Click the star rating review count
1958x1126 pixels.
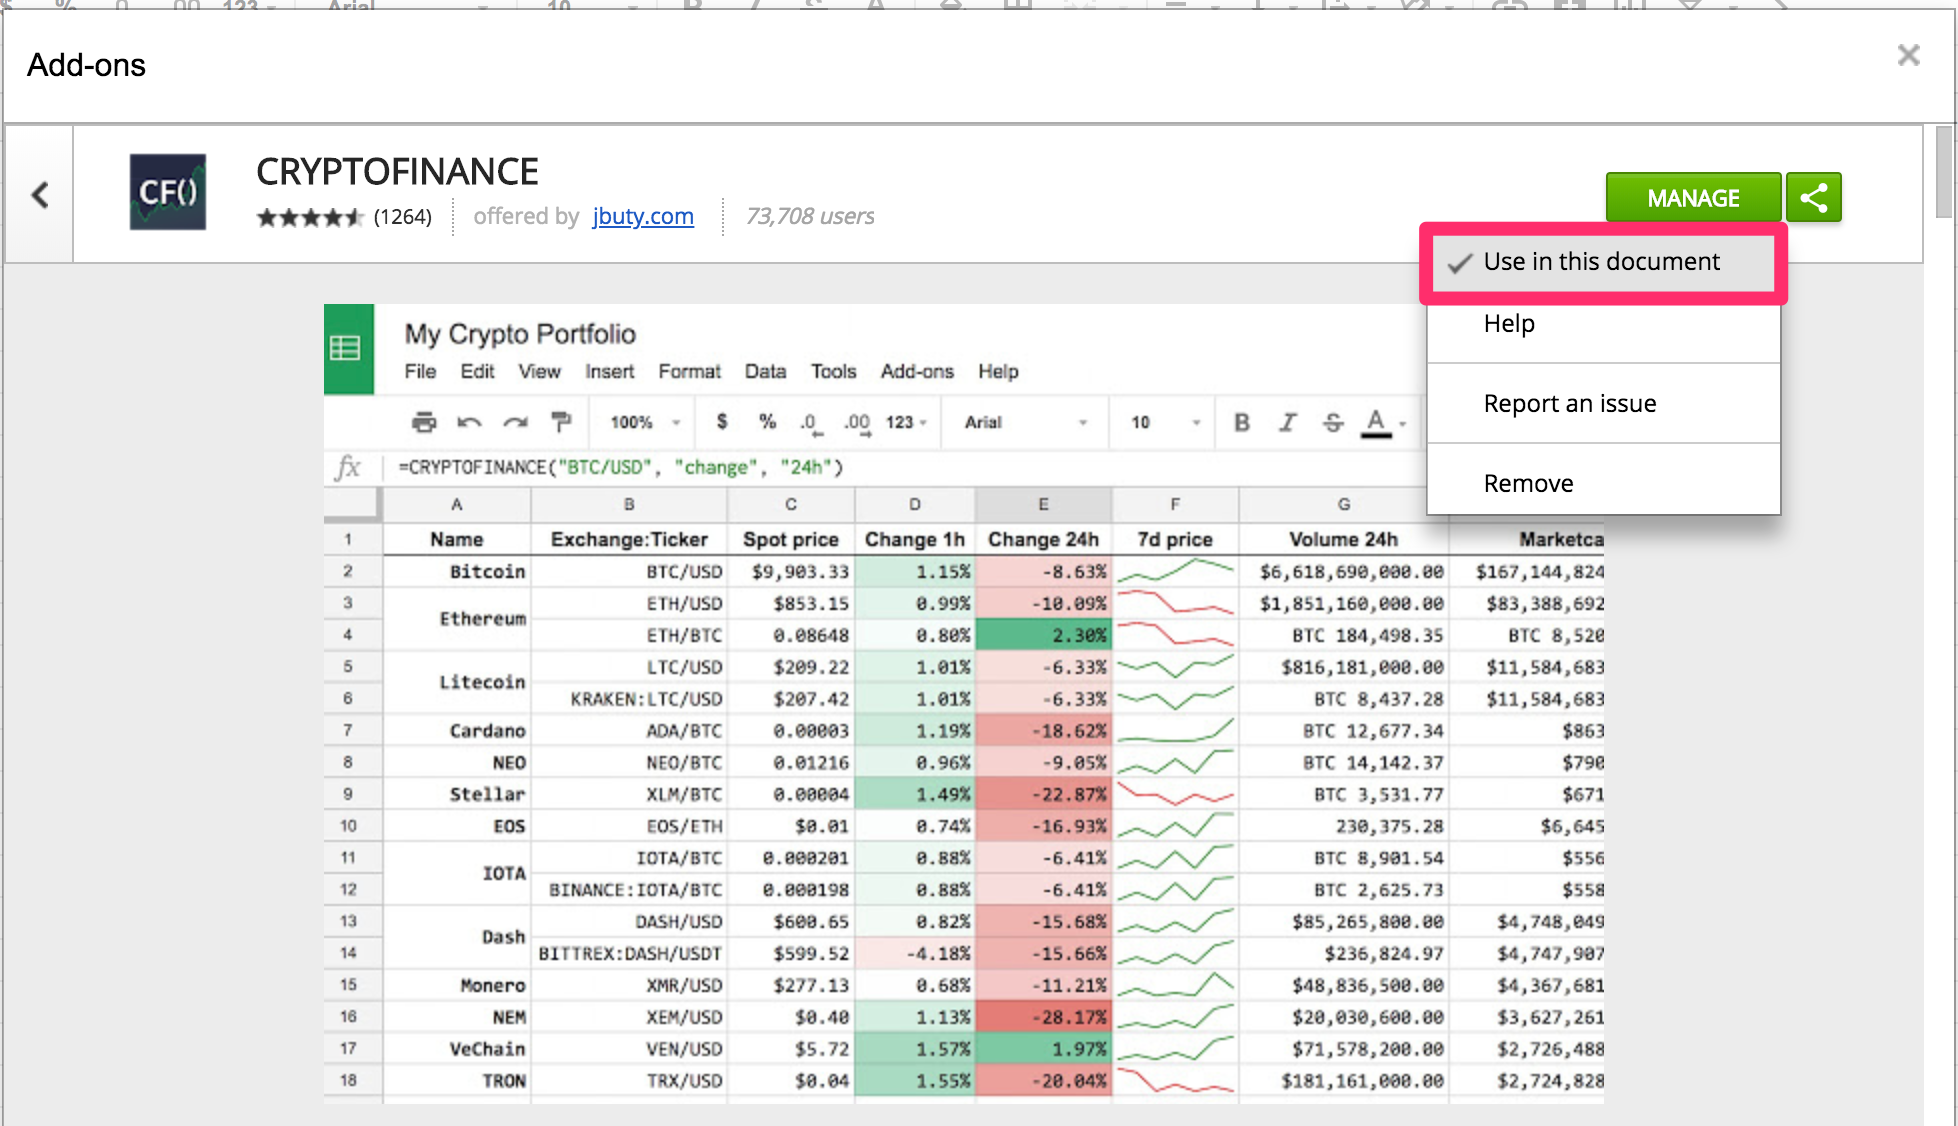point(402,217)
